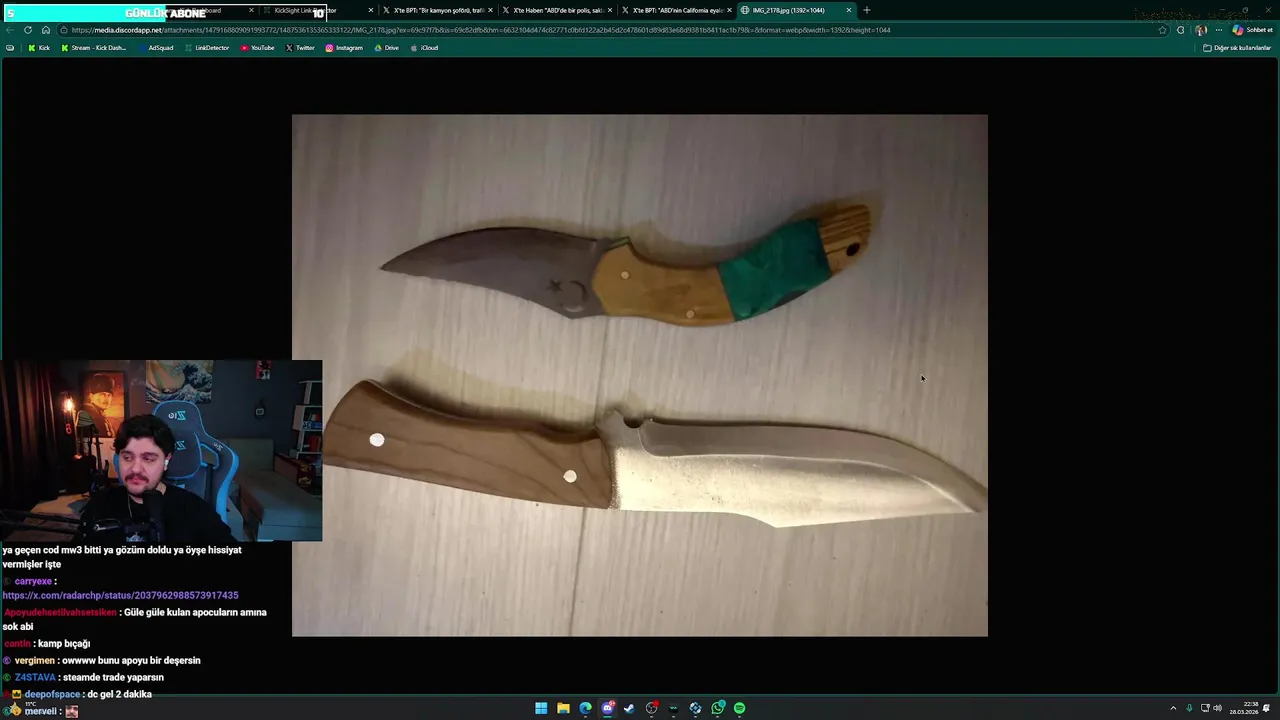Viewport: 1280px width, 720px height.
Task: Switch to the X'te Haber "ABD'de bir polis" tab
Action: click(557, 10)
